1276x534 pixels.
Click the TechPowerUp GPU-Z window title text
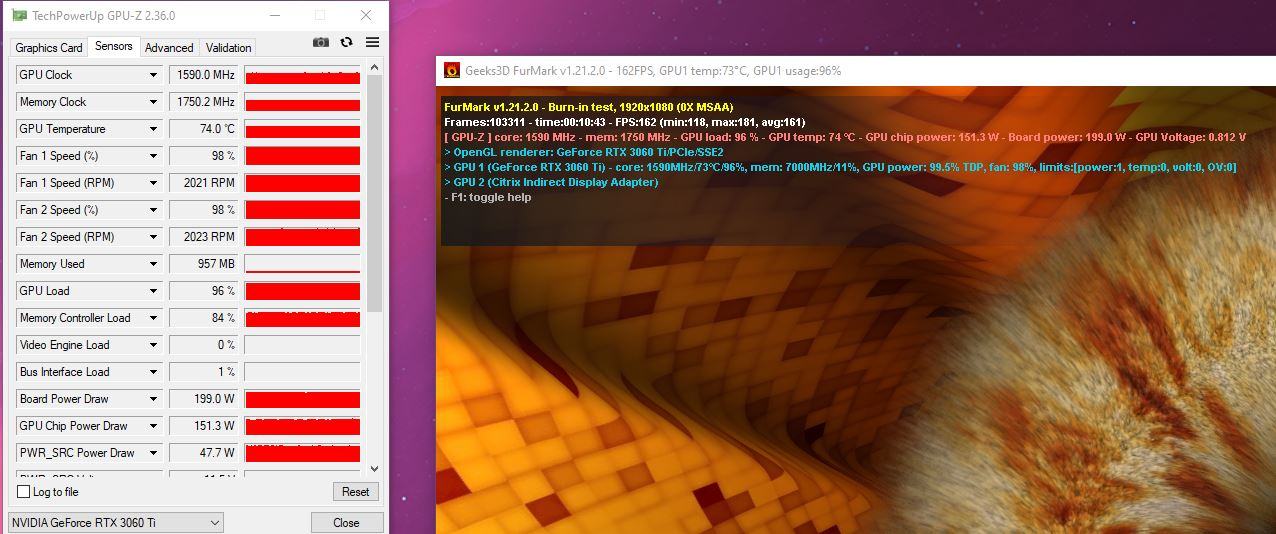pos(104,15)
